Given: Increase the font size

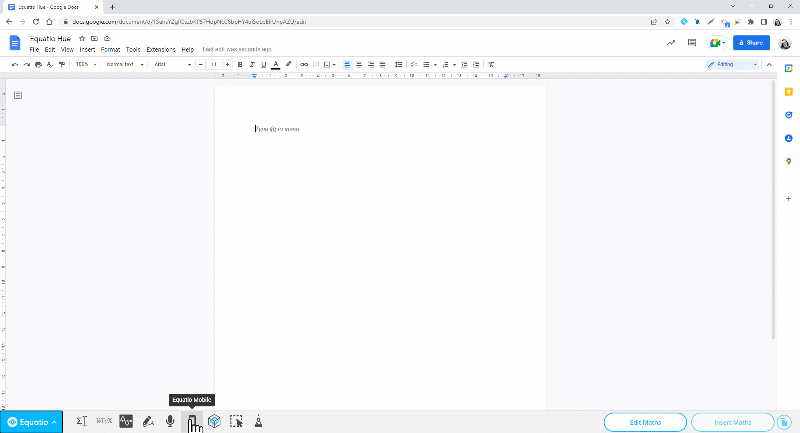Looking at the screenshot, I should pyautogui.click(x=227, y=64).
